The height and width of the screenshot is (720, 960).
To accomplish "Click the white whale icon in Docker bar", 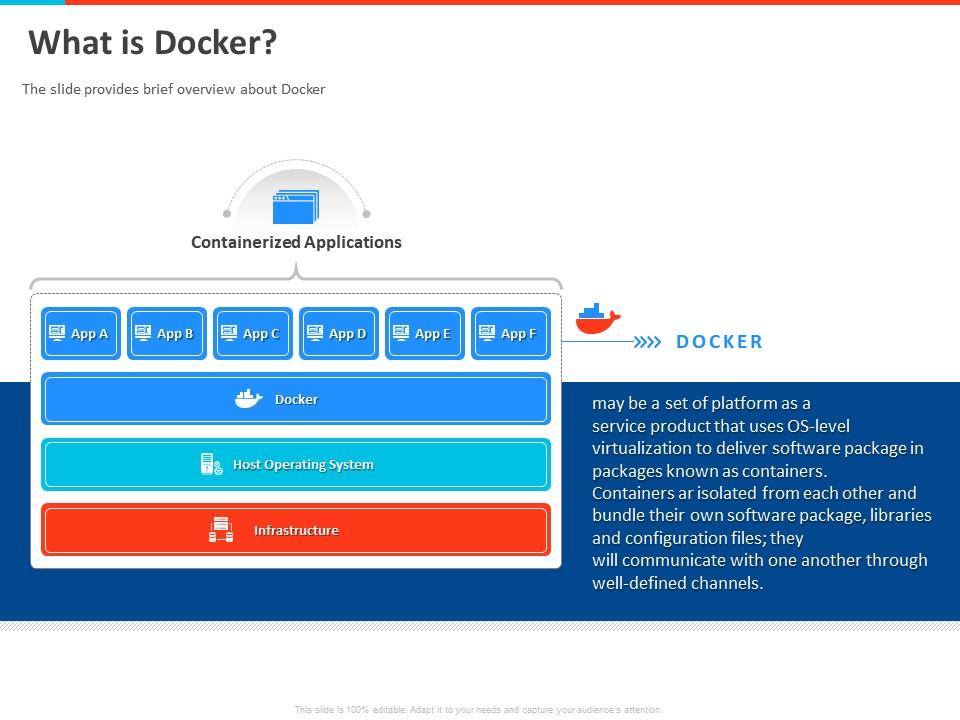I will point(249,399).
